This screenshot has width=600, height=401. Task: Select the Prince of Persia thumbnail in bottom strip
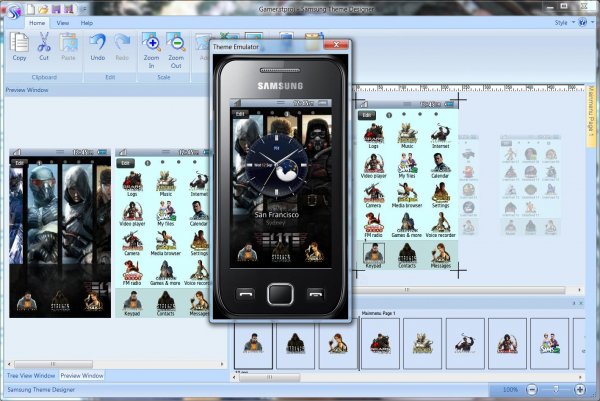507,343
